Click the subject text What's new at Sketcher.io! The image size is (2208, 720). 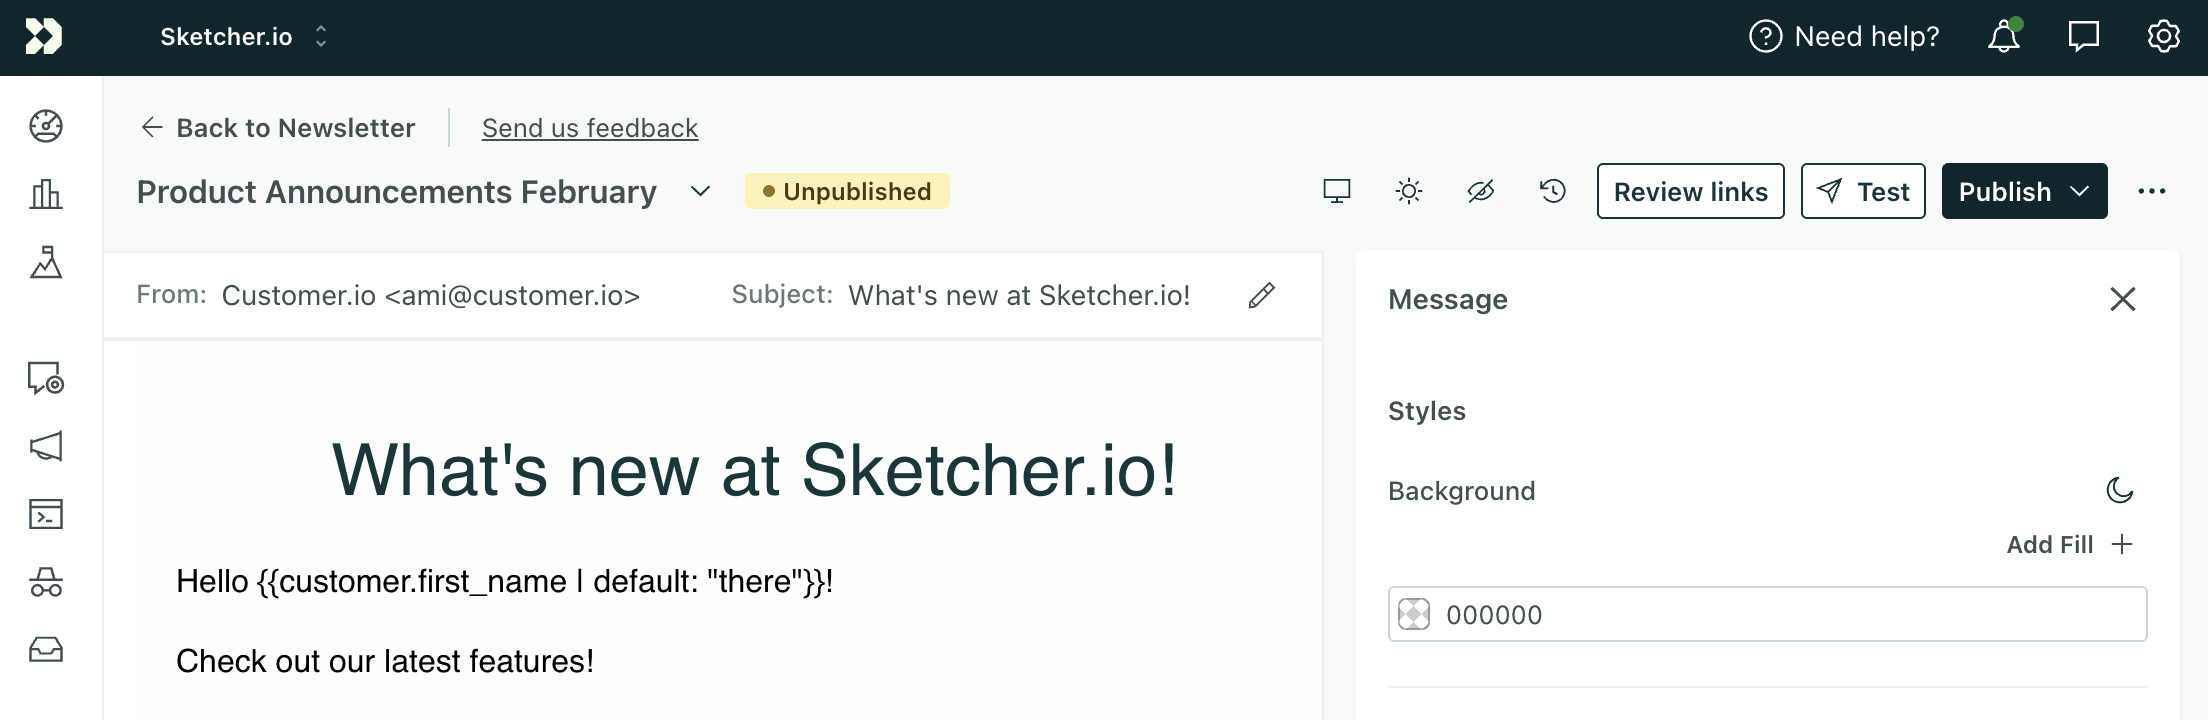[x=1019, y=296]
